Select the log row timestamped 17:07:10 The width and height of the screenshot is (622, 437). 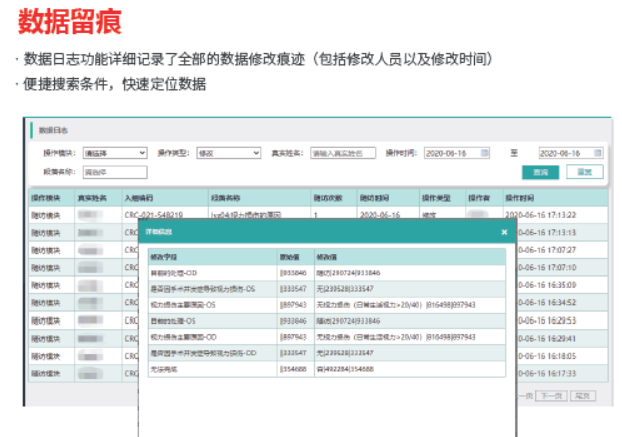(x=318, y=268)
